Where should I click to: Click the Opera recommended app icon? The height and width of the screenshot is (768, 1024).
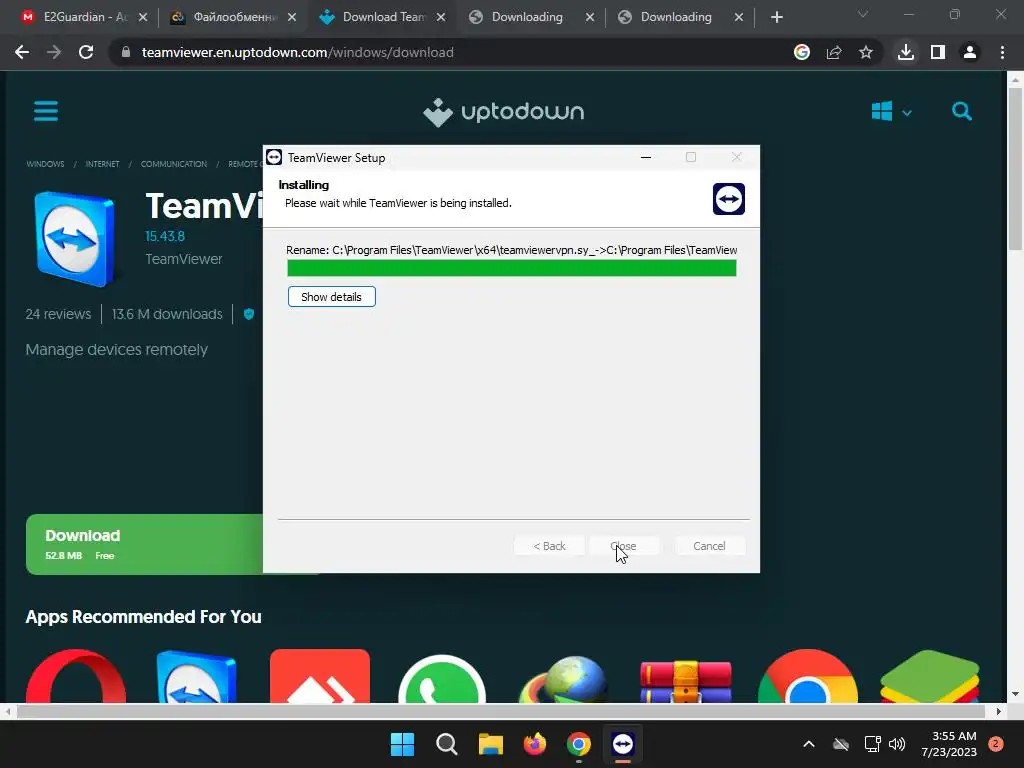(x=76, y=676)
